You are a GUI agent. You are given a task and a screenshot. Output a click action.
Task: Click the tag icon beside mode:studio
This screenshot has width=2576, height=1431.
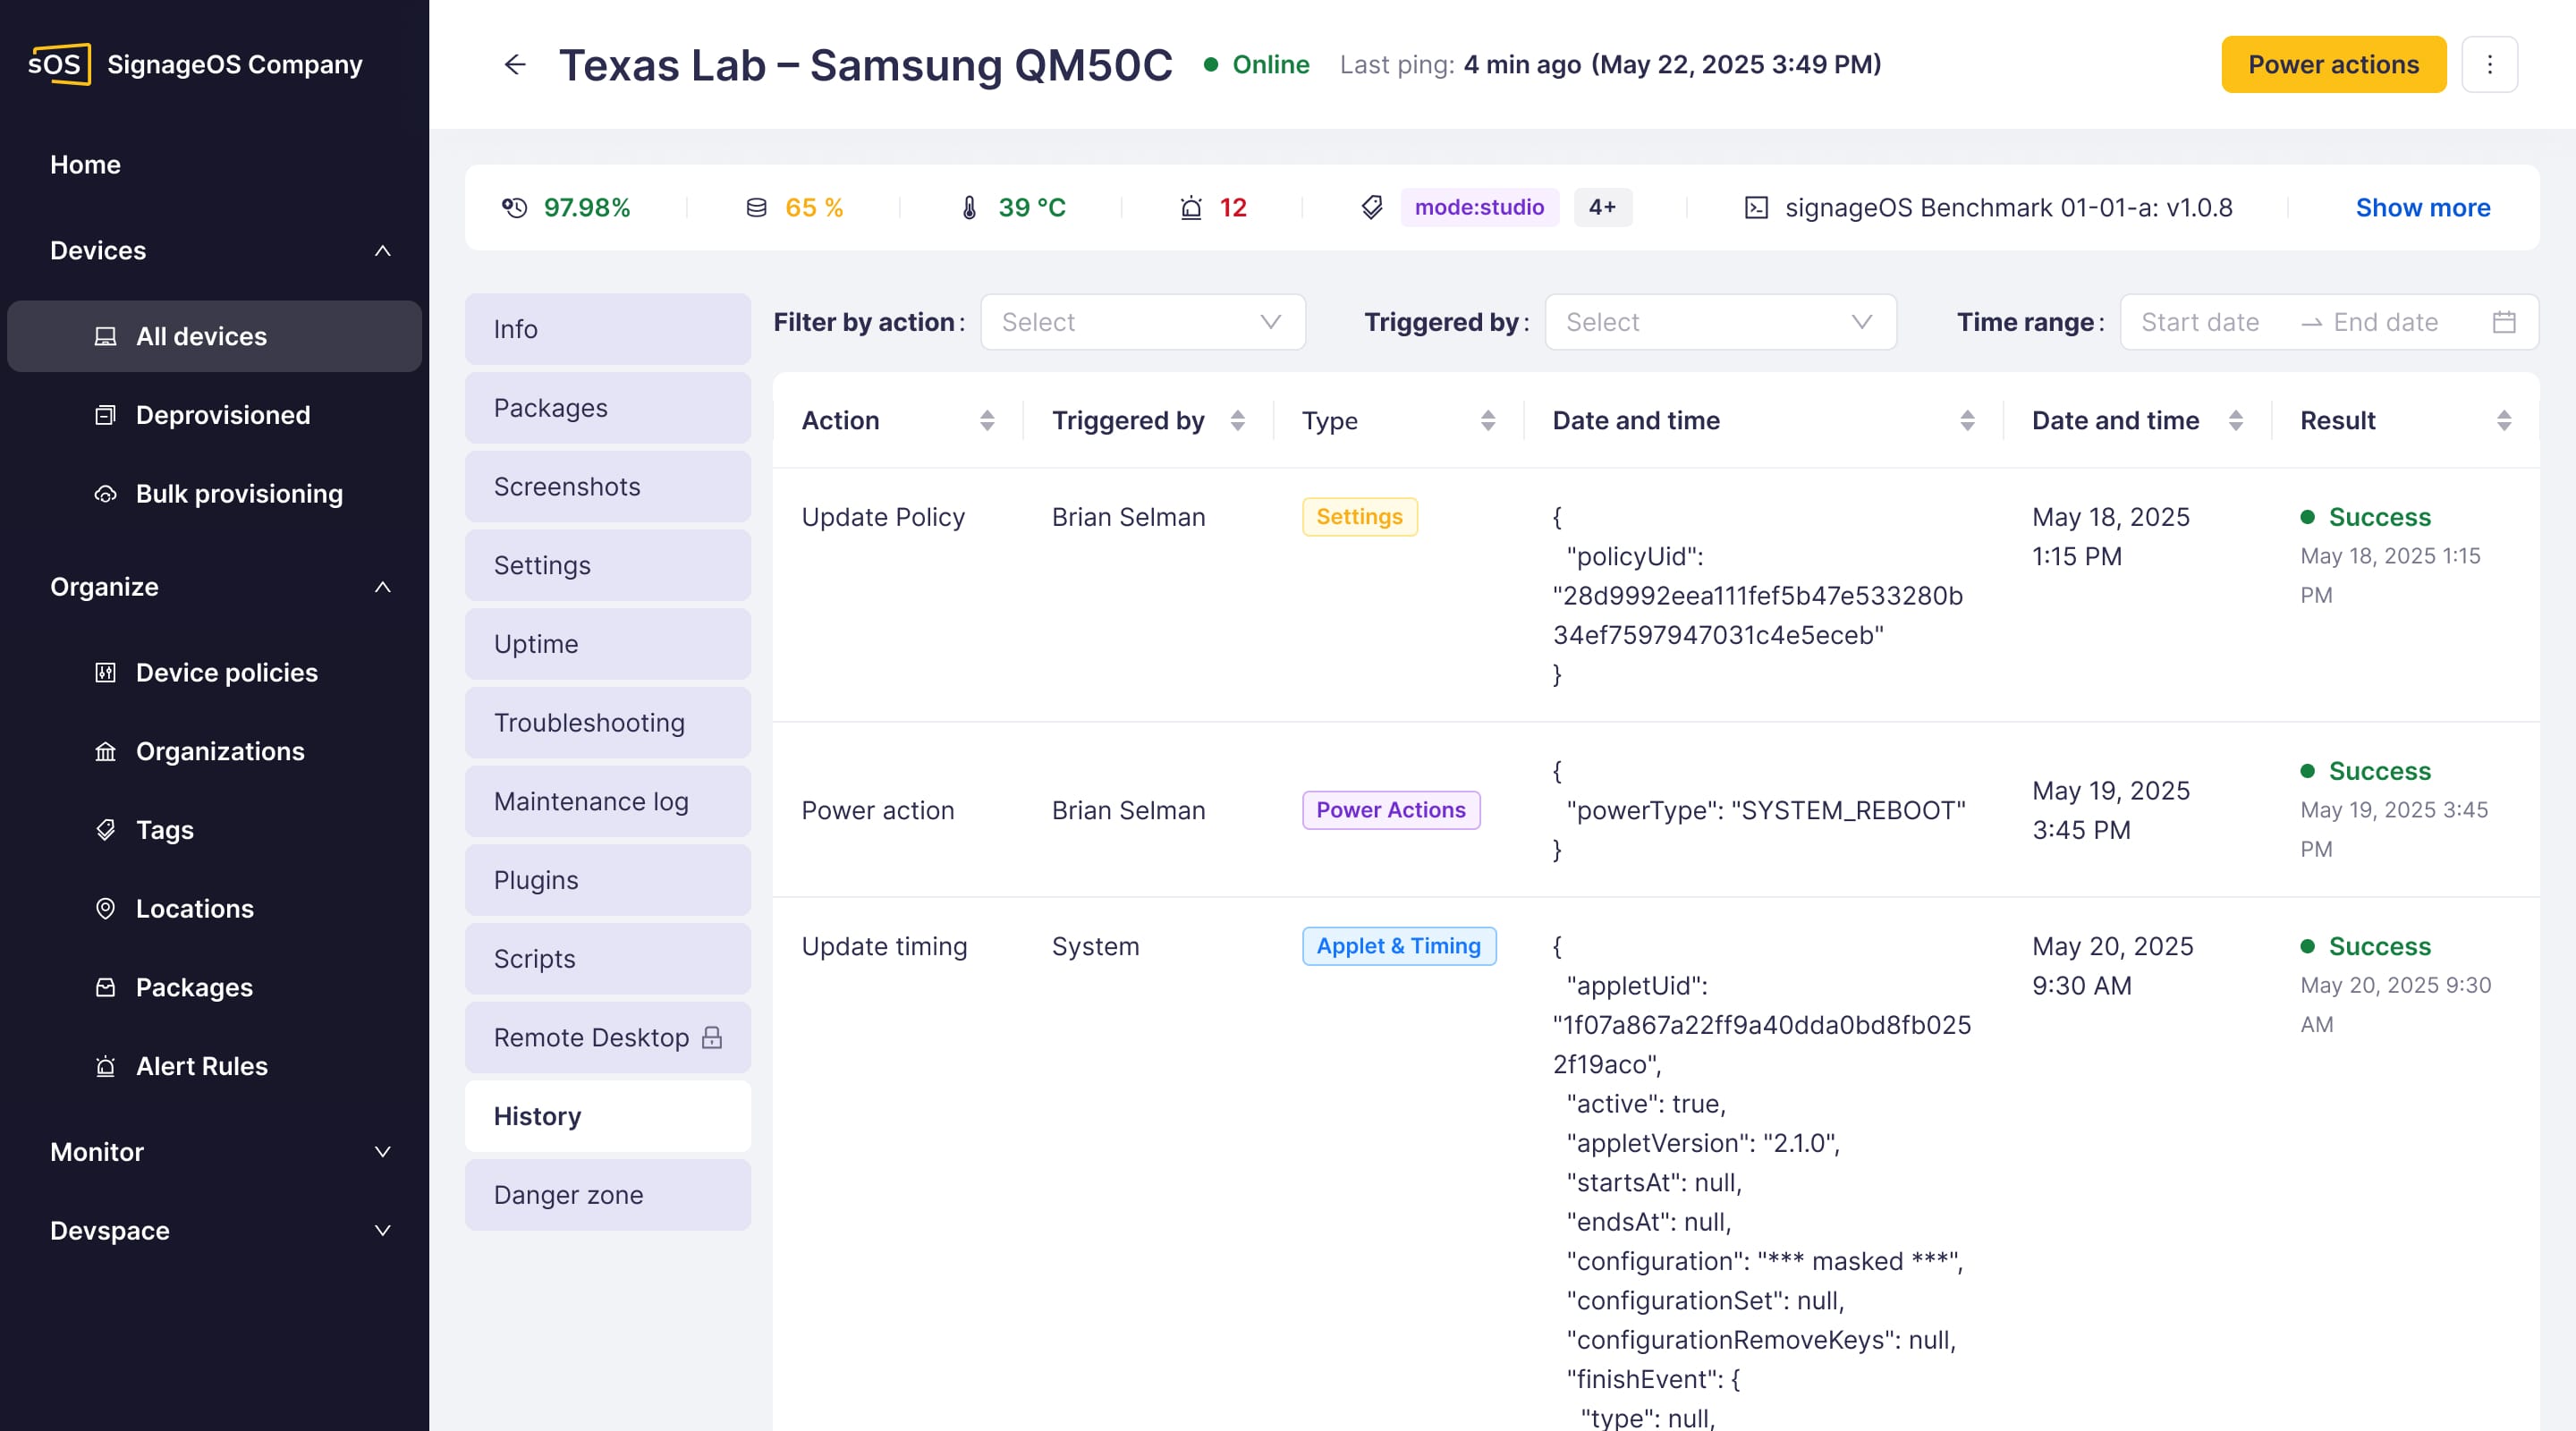[x=1372, y=208]
